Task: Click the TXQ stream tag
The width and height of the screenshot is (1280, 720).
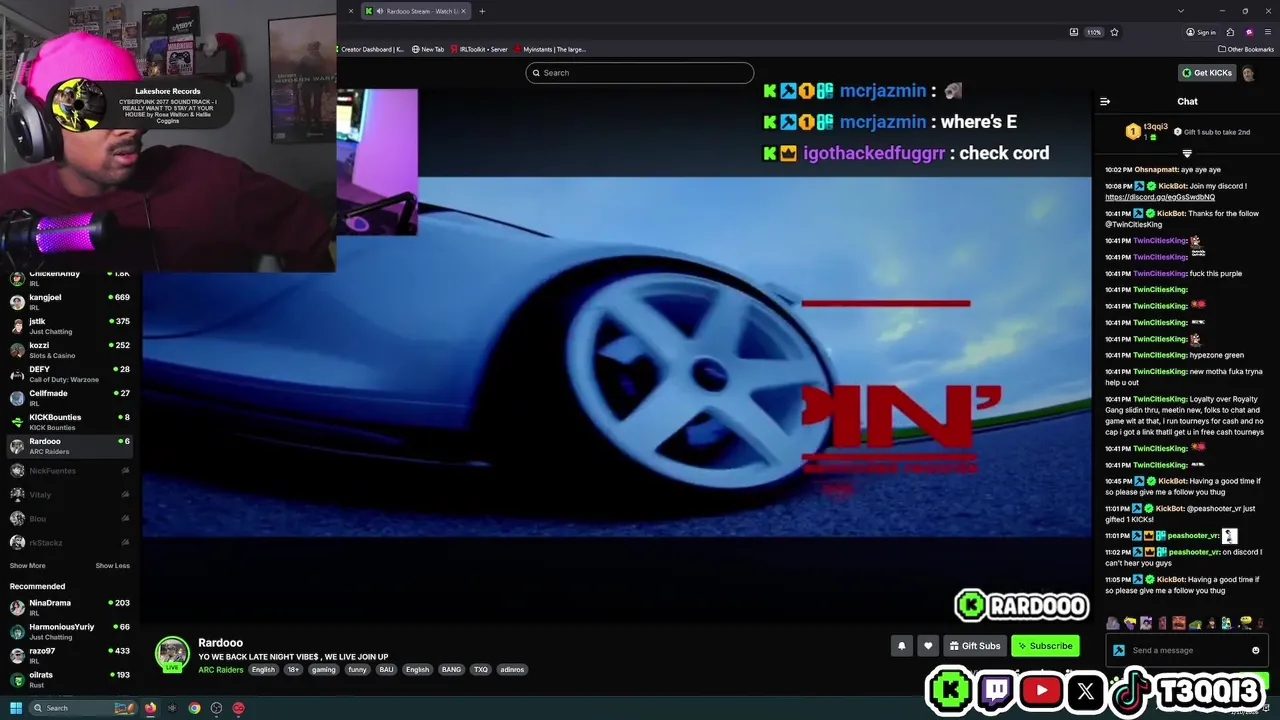Action: (x=481, y=670)
